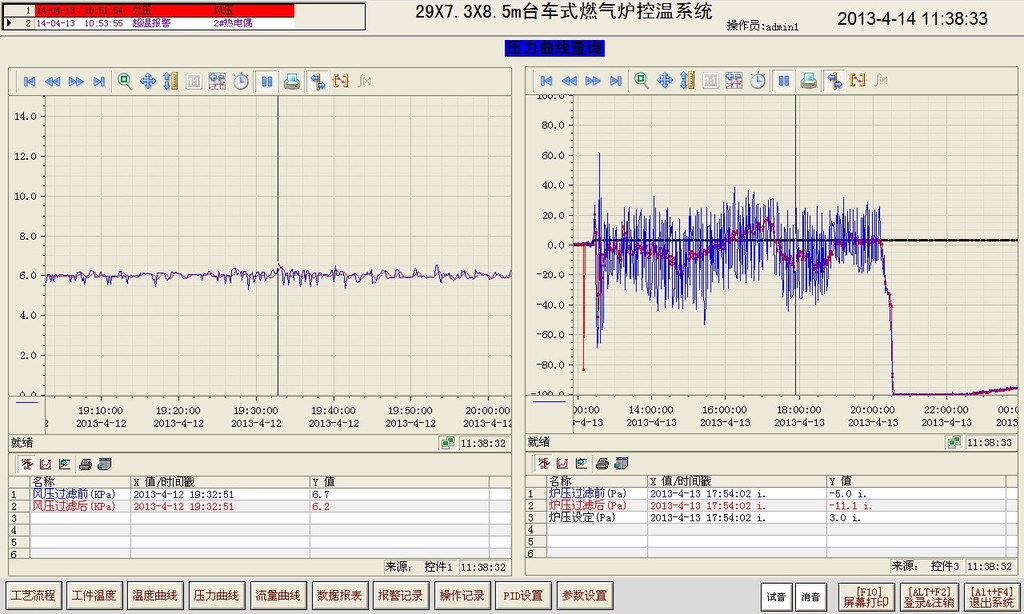1024x614 pixels.
Task: Click first icon in right data table toolbar
Action: pyautogui.click(x=544, y=463)
